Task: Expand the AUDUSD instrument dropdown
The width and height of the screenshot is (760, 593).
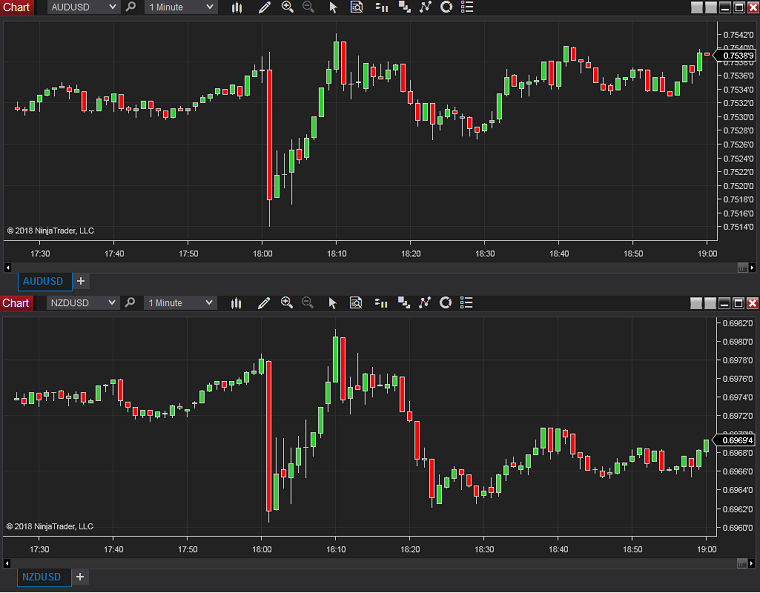Action: (113, 7)
